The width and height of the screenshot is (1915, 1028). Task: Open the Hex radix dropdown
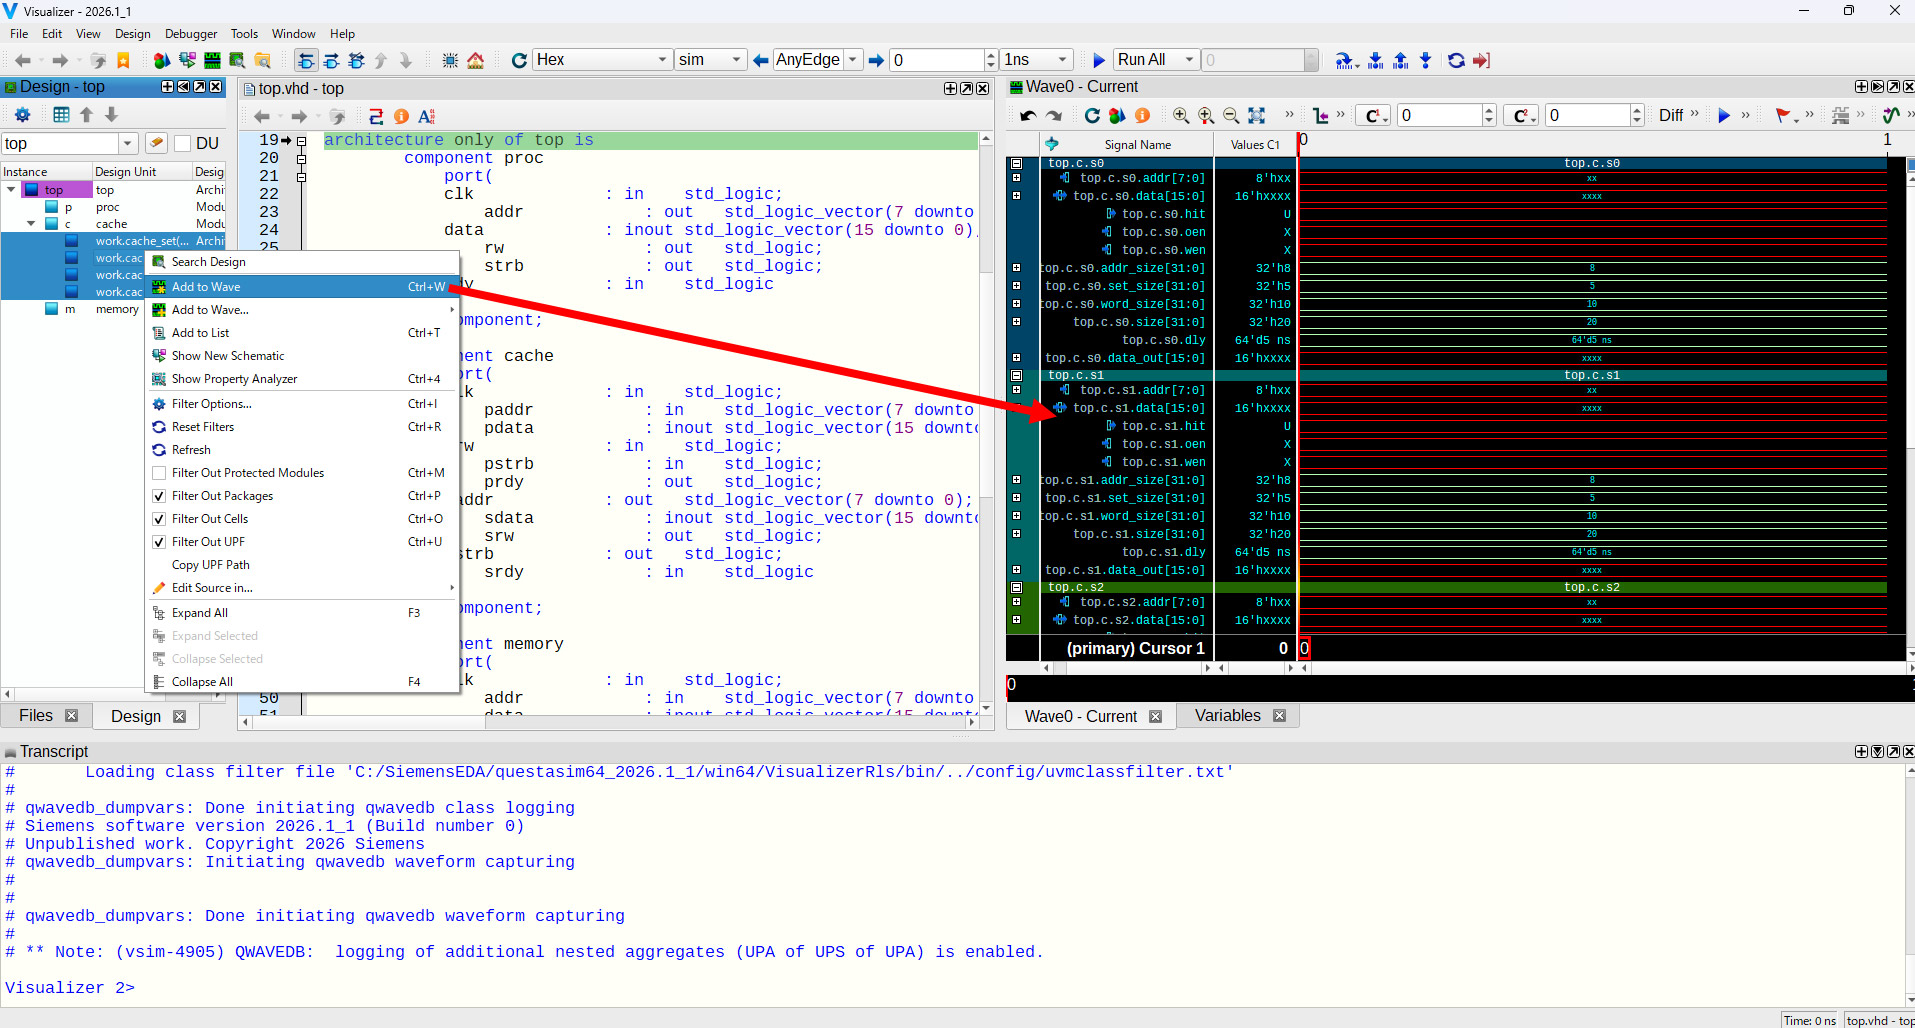pos(662,60)
